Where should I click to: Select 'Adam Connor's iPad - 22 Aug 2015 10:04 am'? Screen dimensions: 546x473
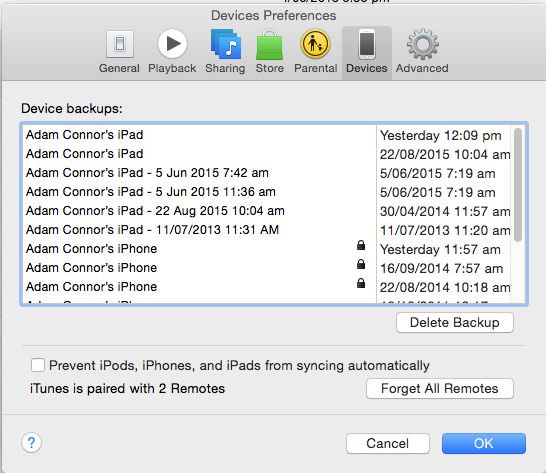267,211
